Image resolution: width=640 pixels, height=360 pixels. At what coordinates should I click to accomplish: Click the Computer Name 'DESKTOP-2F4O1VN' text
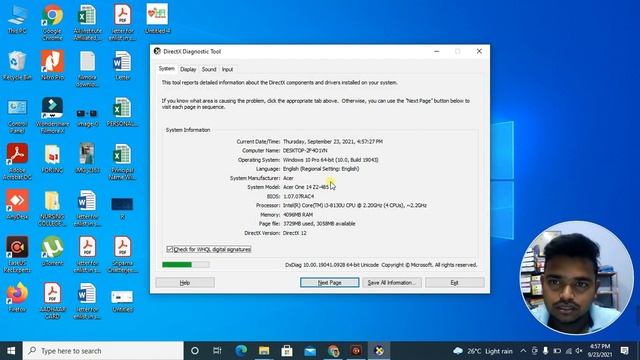[x=305, y=150]
